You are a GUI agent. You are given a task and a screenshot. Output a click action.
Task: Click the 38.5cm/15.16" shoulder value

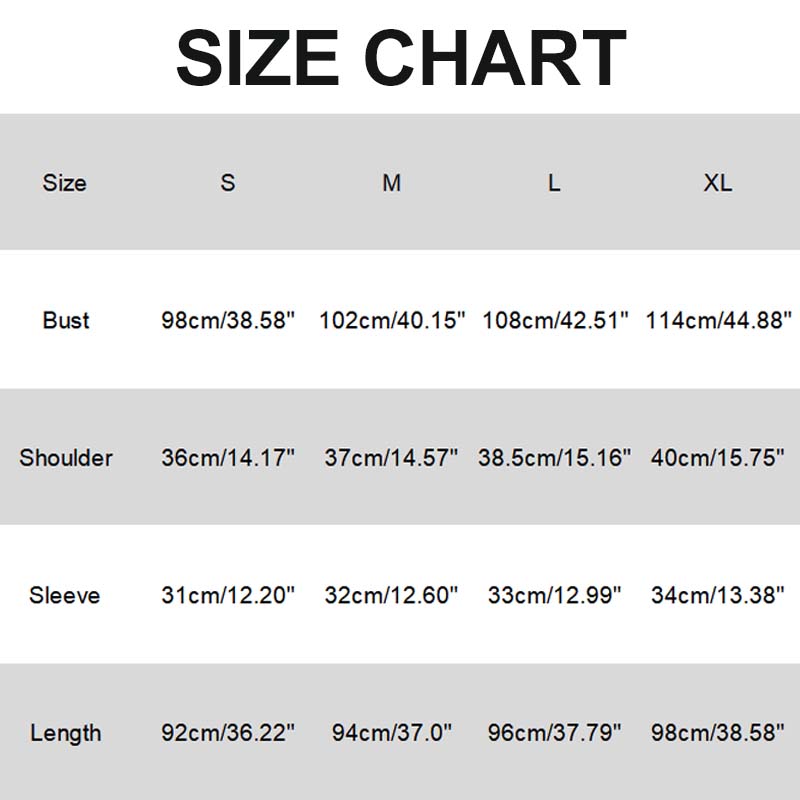555,458
